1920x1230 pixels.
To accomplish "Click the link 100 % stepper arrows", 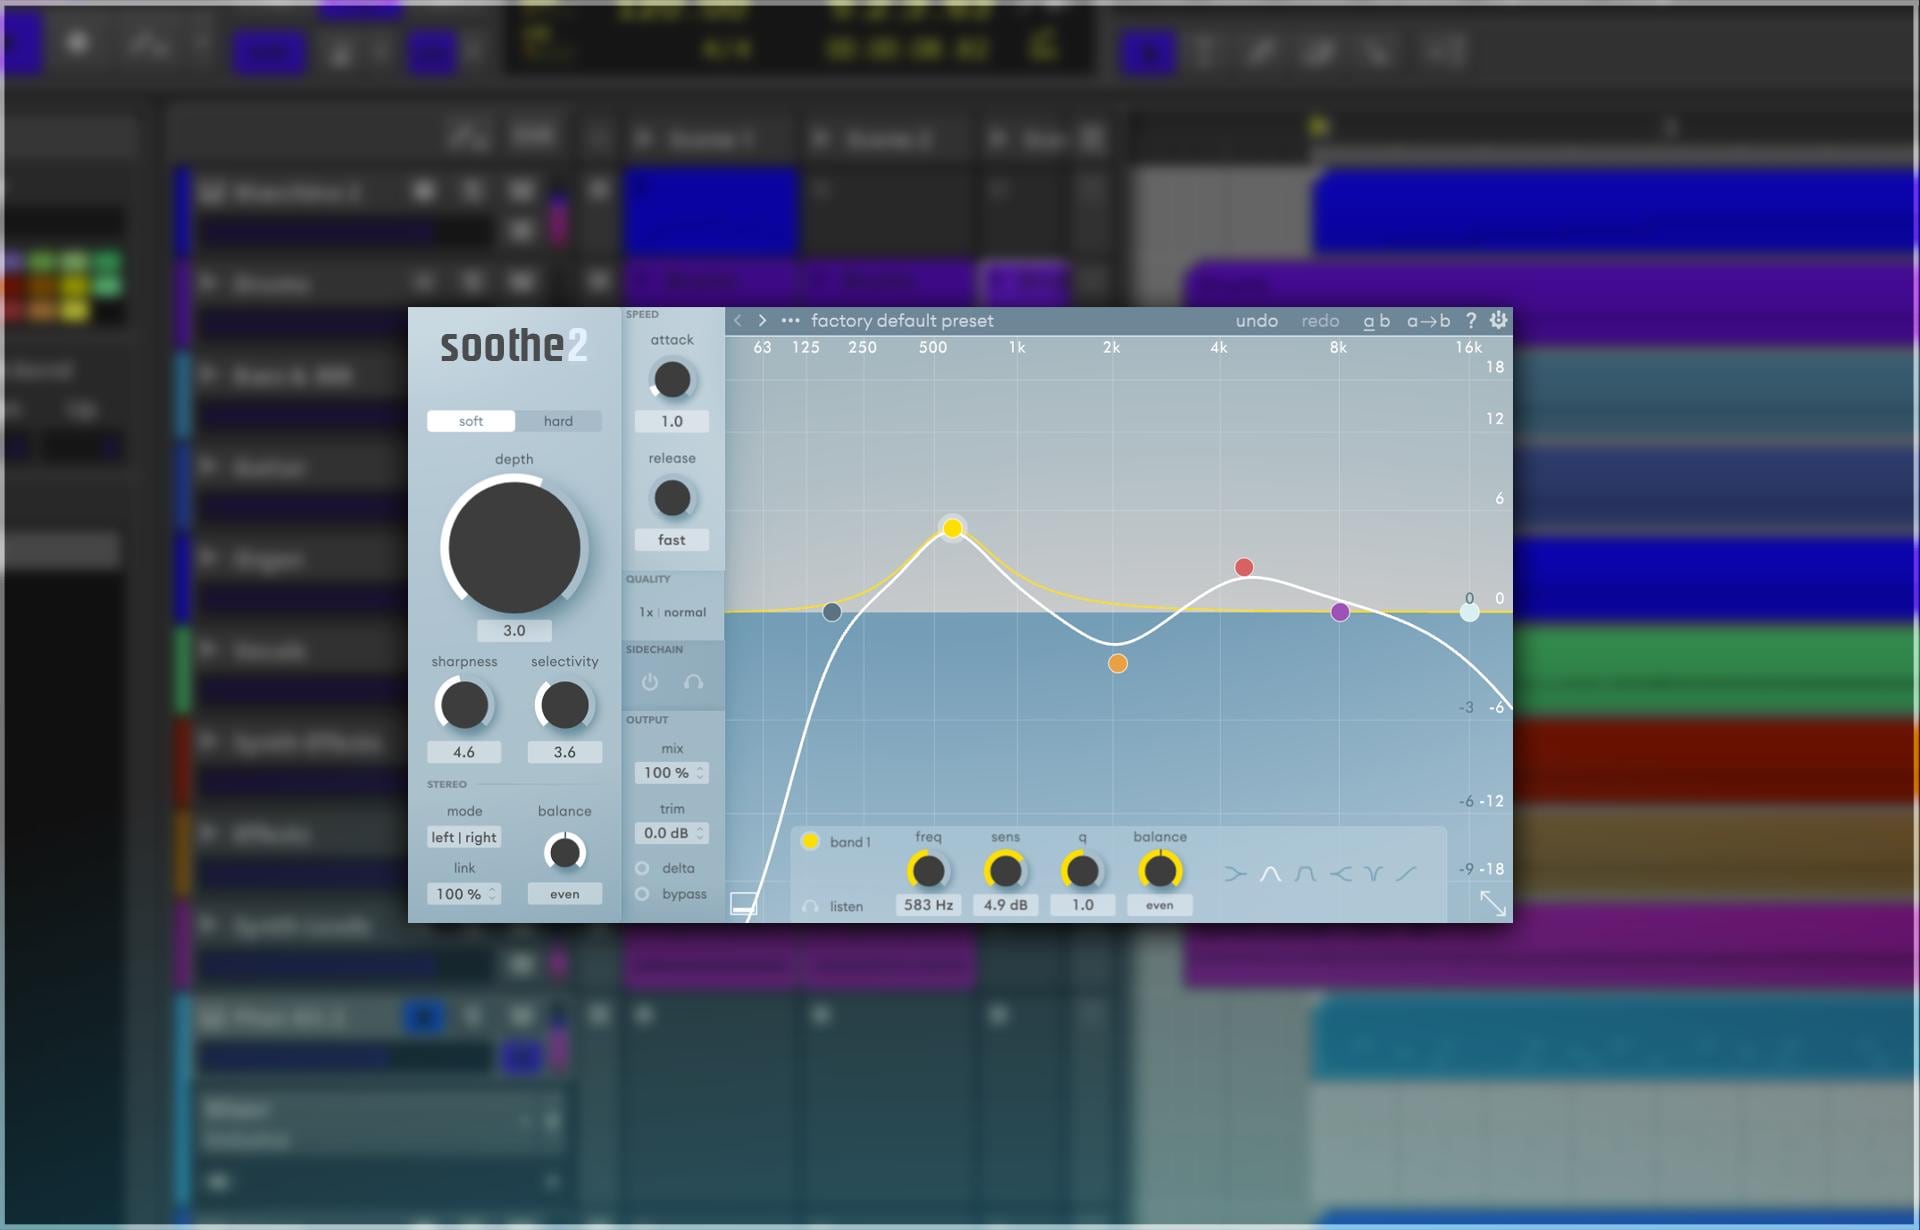I will [x=492, y=894].
